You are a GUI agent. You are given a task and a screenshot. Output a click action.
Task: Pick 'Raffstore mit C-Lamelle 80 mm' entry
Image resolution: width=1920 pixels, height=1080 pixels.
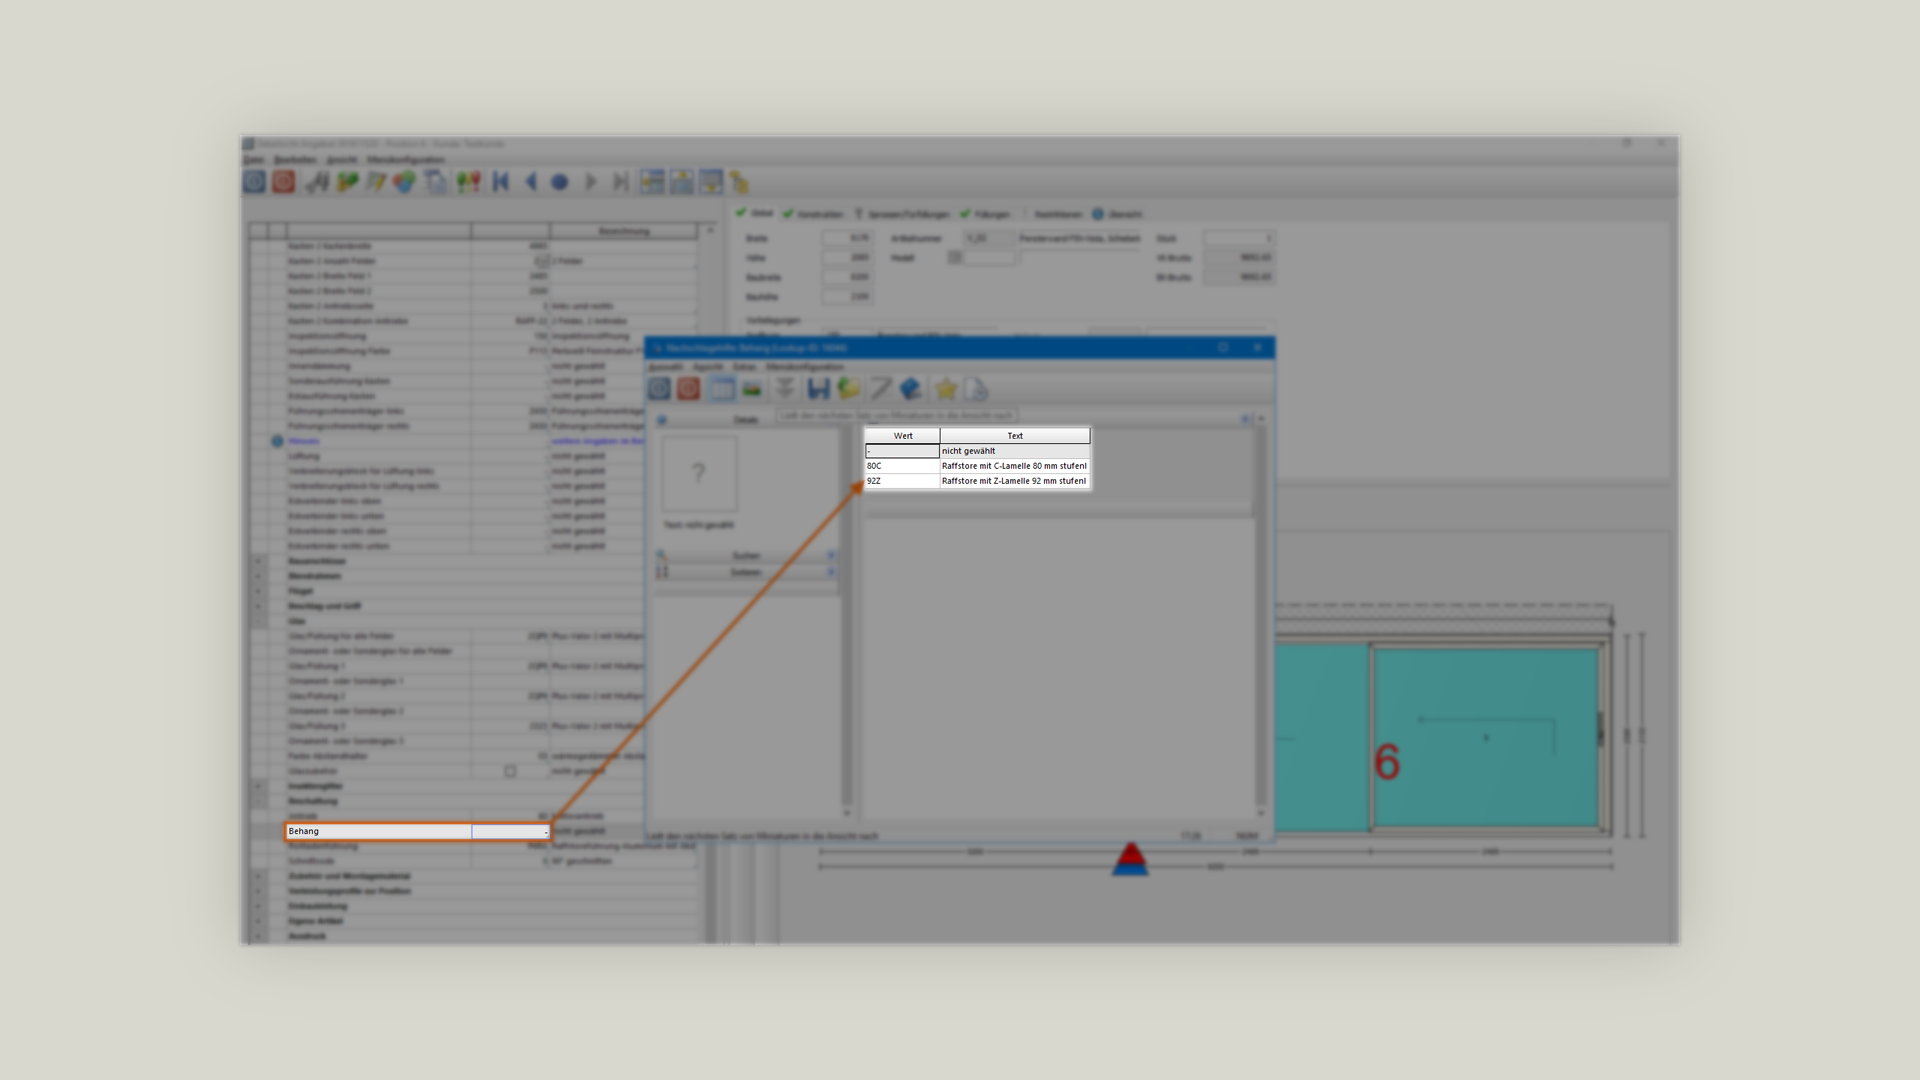tap(1014, 466)
